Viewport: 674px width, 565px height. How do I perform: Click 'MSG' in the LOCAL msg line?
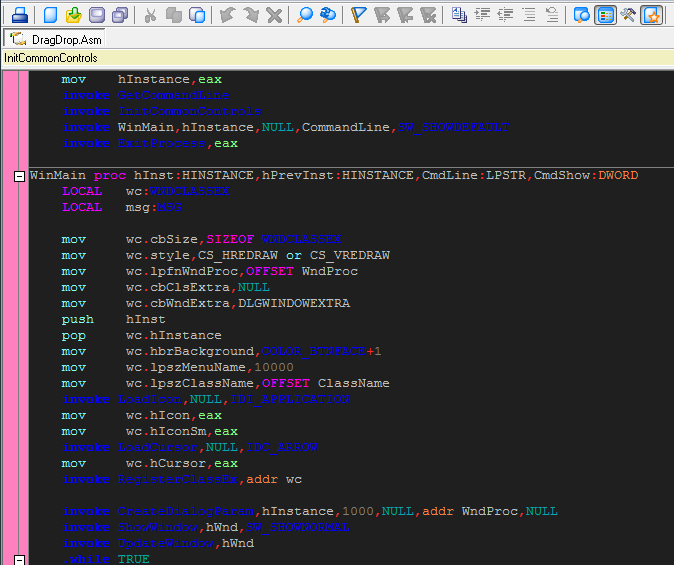169,207
